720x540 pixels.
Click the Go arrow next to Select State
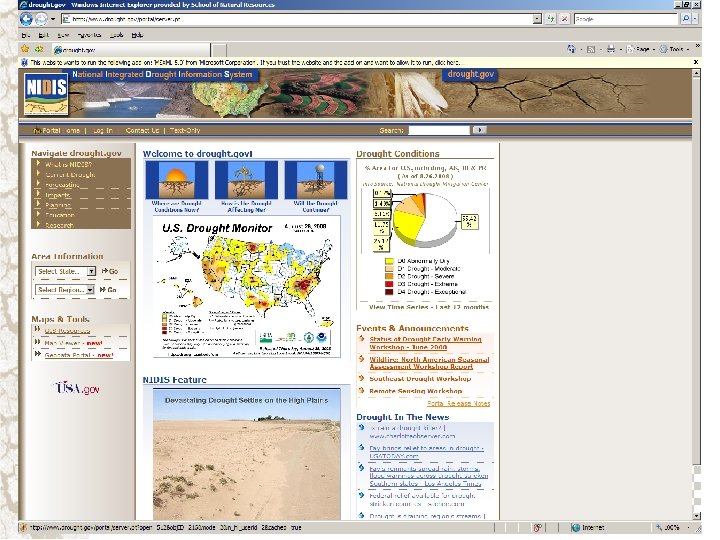(110, 271)
